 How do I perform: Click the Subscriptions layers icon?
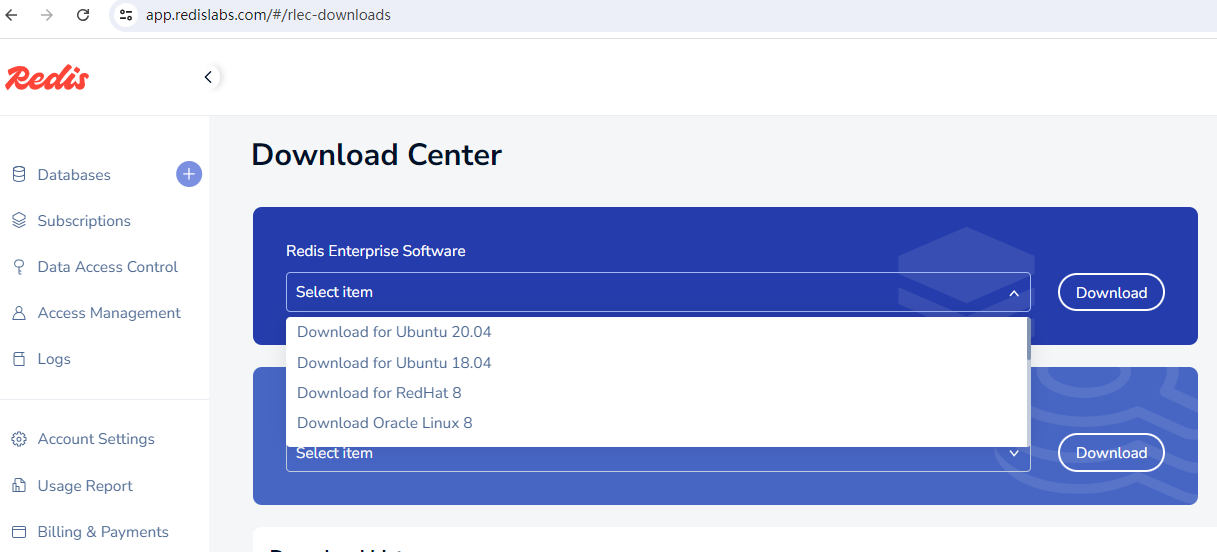click(x=19, y=221)
